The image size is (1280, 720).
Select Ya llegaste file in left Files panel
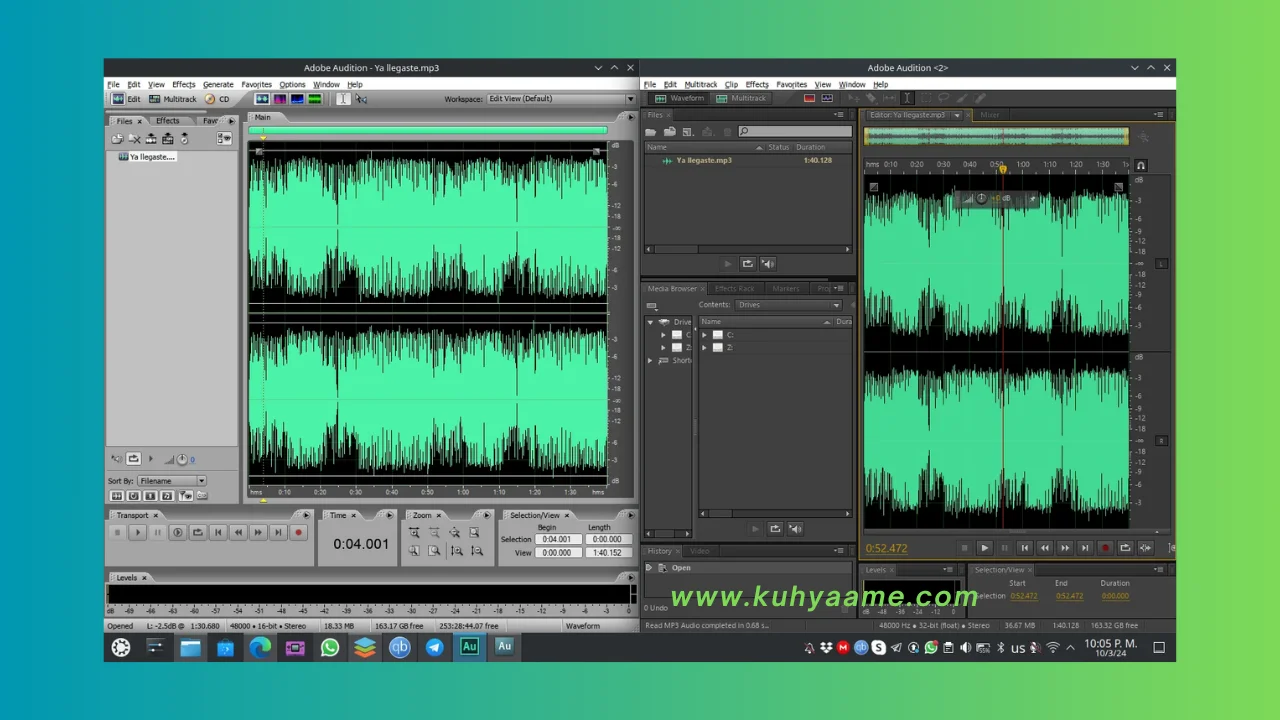[147, 157]
